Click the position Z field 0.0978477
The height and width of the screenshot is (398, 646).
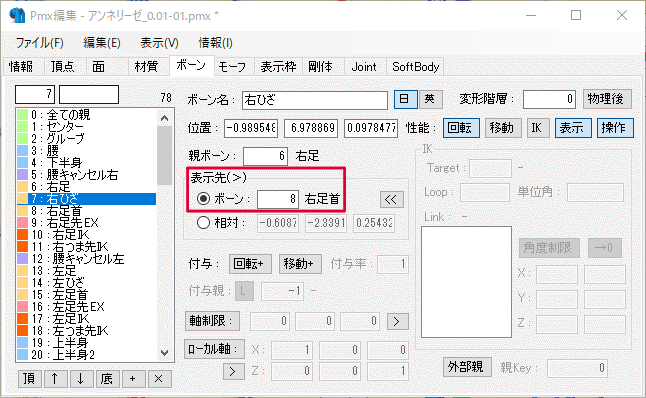(x=371, y=128)
